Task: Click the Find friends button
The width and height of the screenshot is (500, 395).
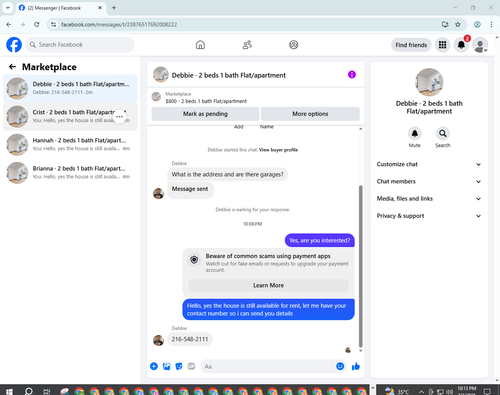Action: 411,45
